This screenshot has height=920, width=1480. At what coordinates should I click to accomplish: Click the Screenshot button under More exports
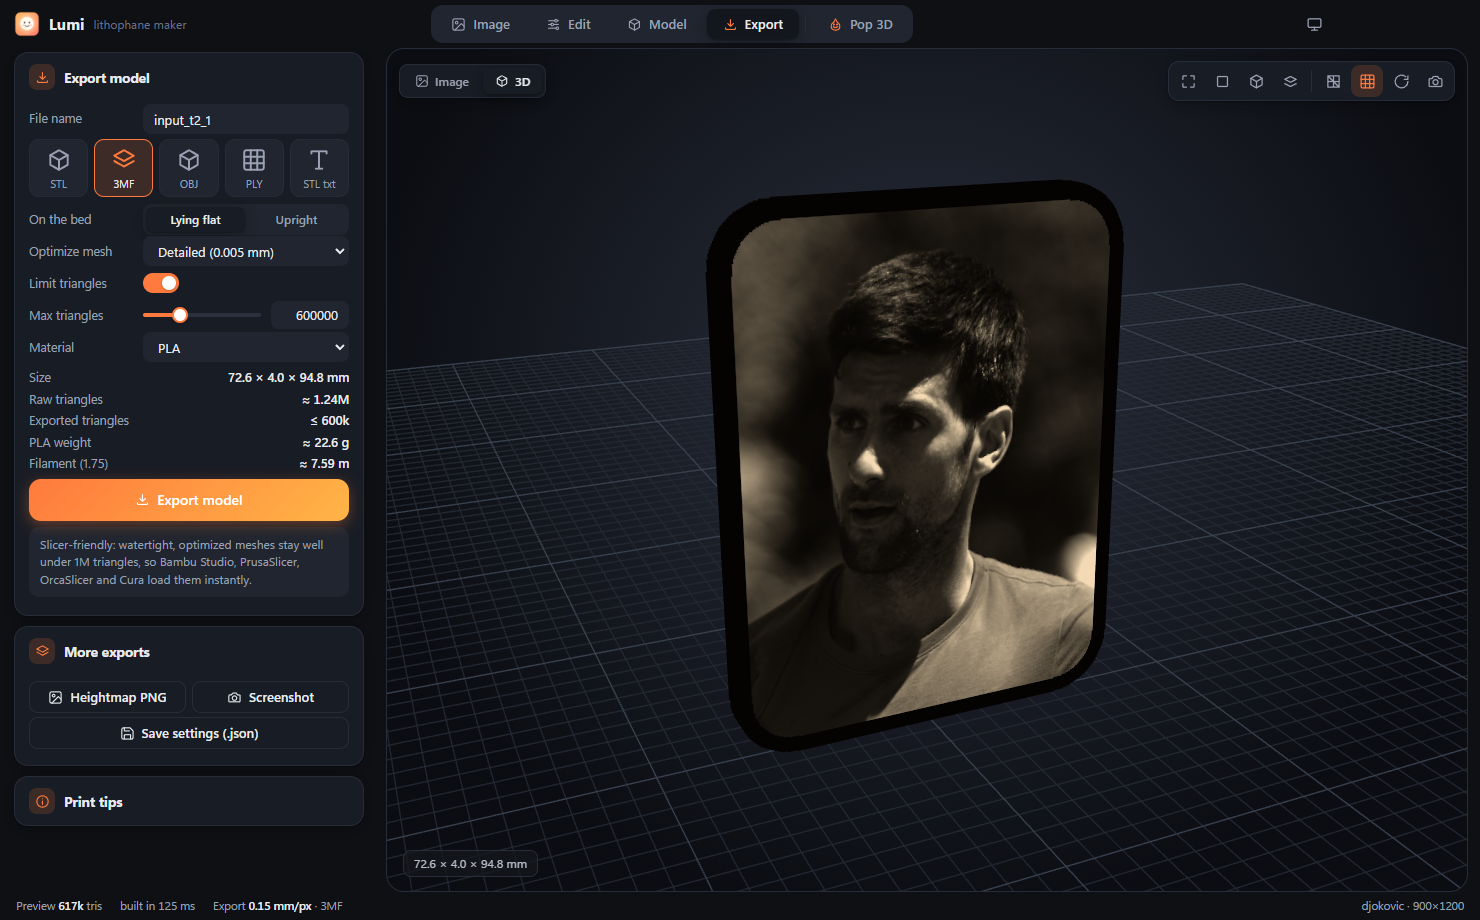click(270, 697)
